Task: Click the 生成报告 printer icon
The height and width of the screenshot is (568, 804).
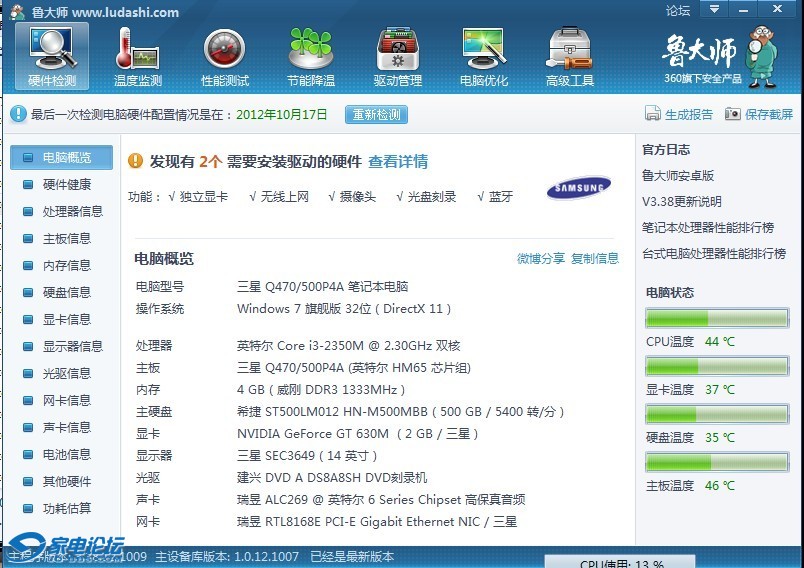Action: (652, 114)
